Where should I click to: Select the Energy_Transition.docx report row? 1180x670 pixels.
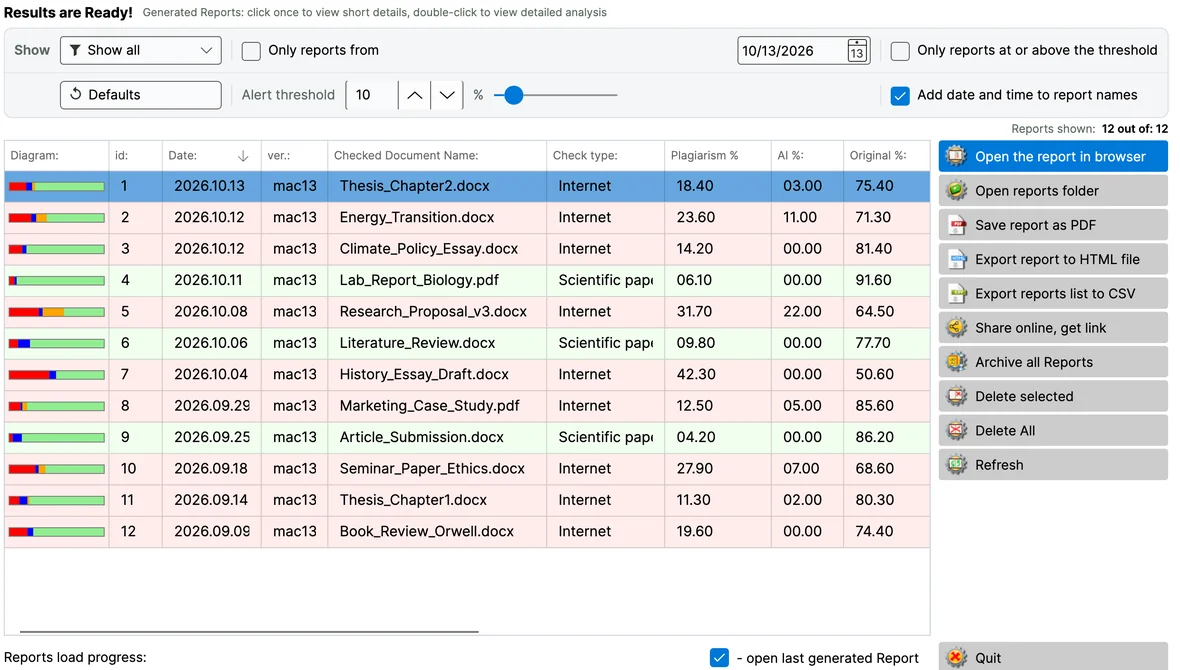click(467, 218)
